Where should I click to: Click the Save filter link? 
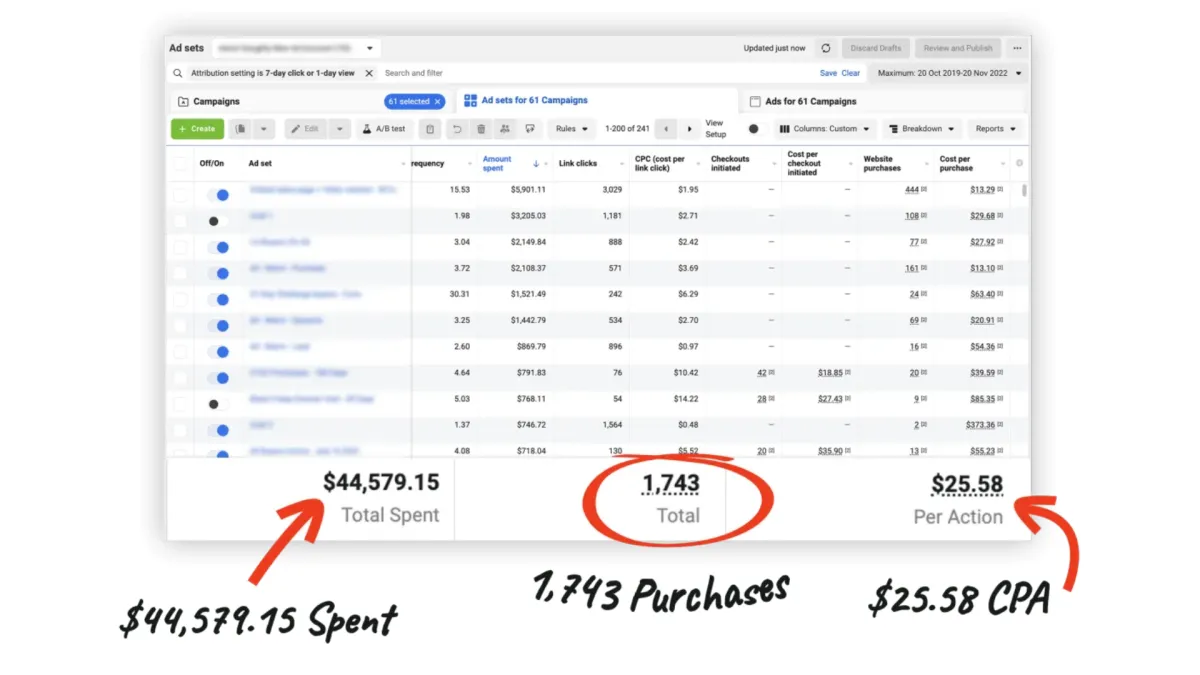[828, 73]
